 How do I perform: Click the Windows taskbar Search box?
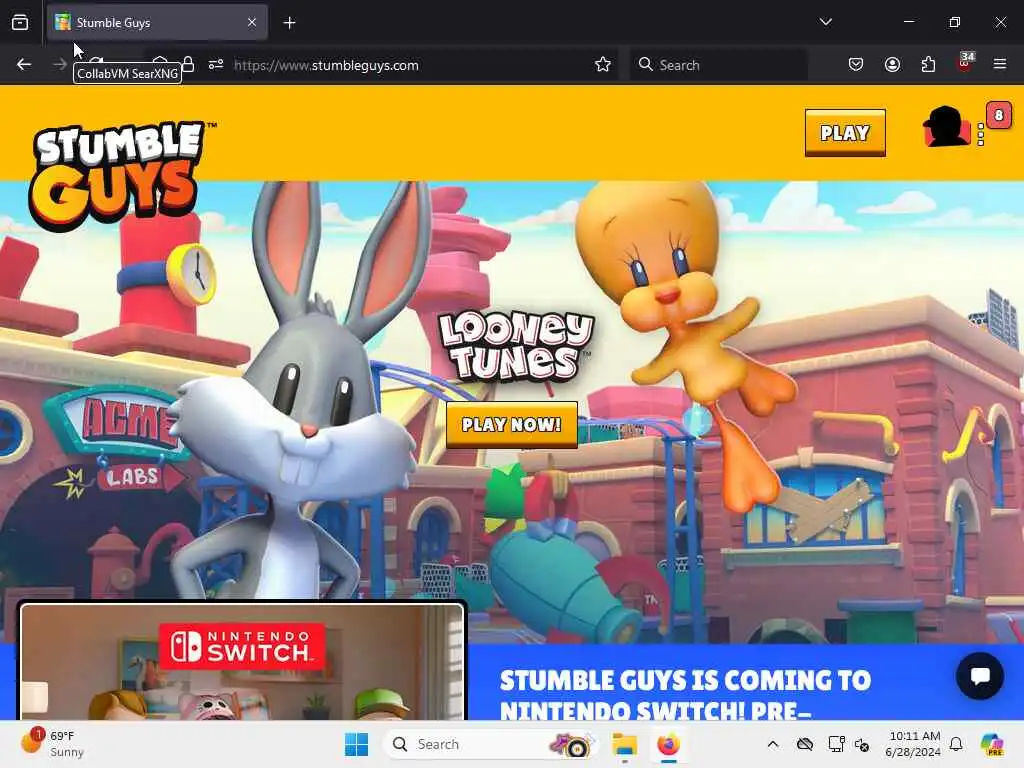[490, 744]
